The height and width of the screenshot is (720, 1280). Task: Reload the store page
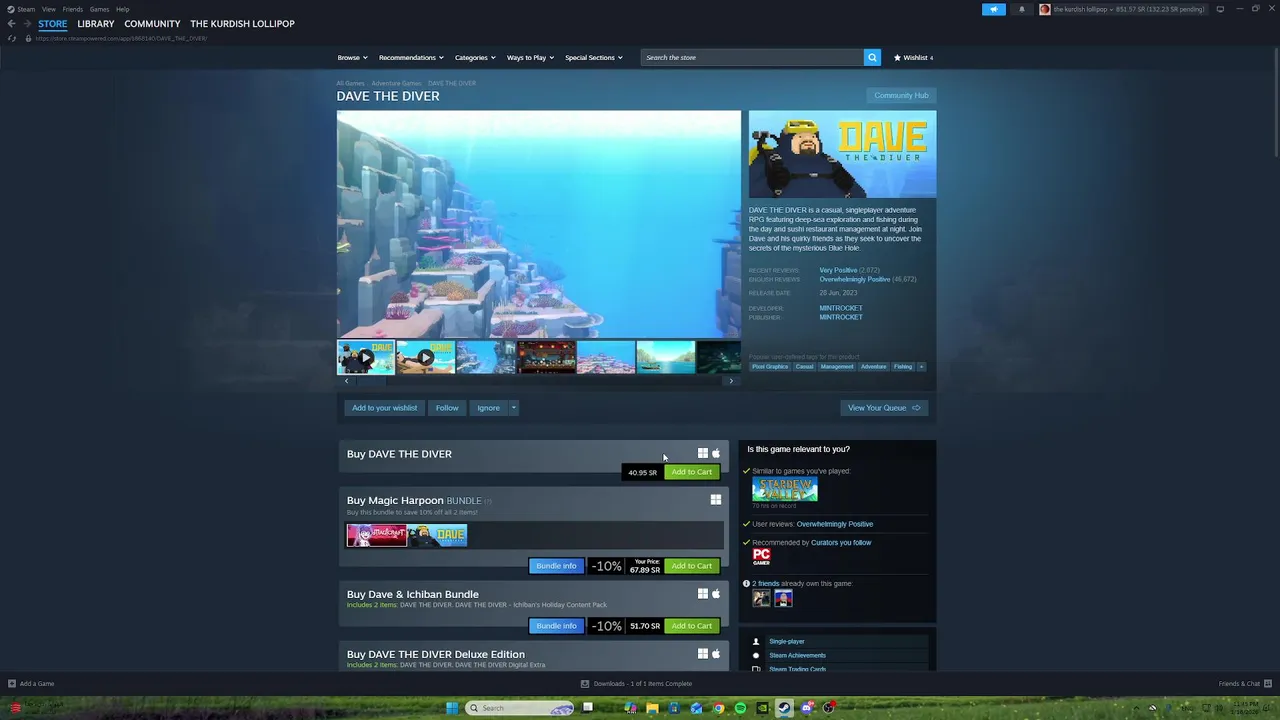(12, 38)
